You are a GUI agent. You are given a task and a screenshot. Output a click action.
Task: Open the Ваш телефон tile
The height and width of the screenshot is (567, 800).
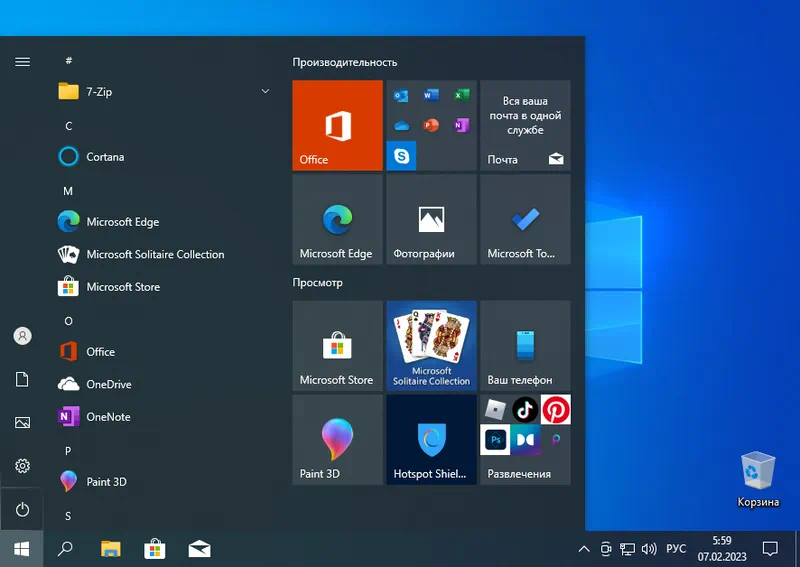(525, 345)
